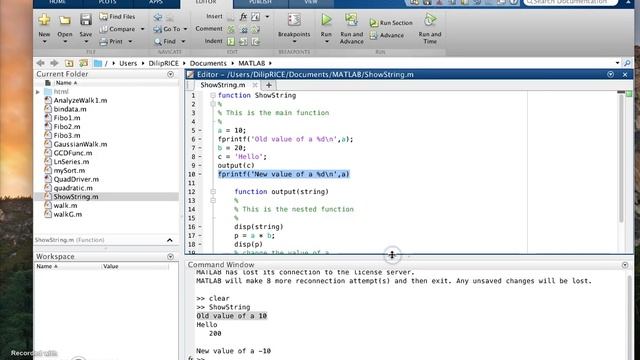The width and height of the screenshot is (640, 360).
Task: Select walkG.m in Current Folder
Action: (x=68, y=214)
